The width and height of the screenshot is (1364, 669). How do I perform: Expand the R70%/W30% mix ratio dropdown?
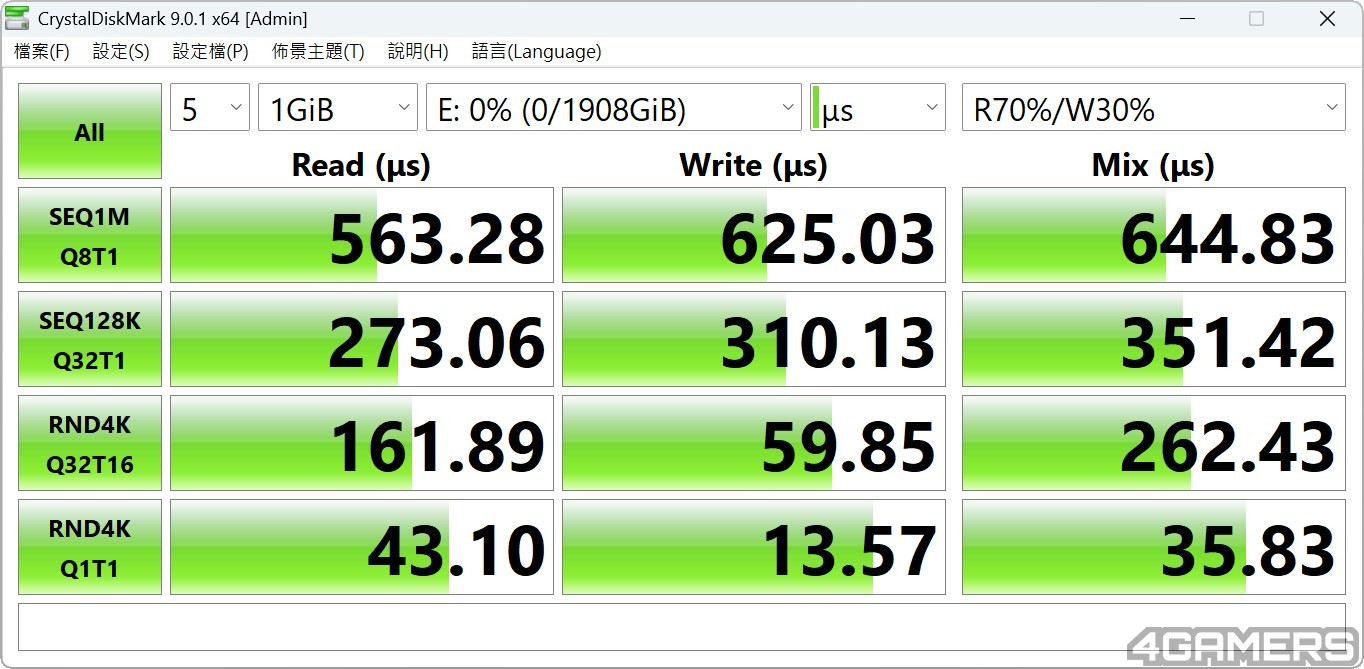point(1153,108)
